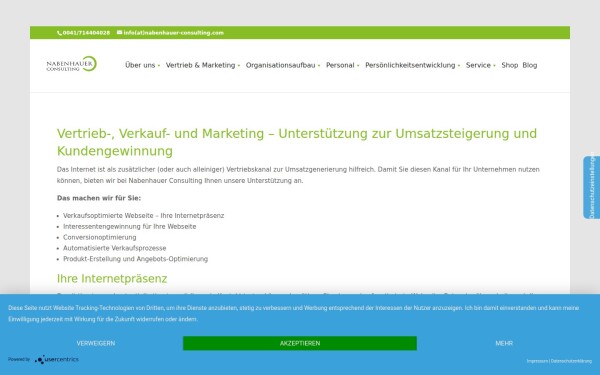Click the Vertrieb-, Verkauf- und Marketing heading

[x=297, y=142]
